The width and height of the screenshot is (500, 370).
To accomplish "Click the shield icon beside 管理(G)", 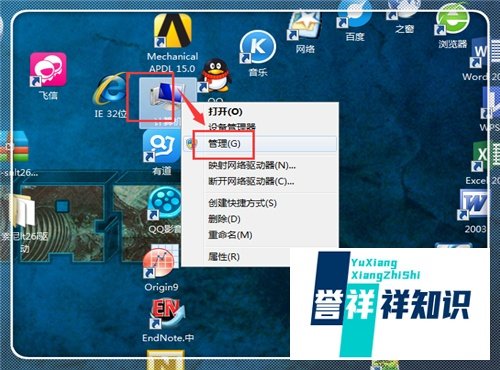I will point(192,144).
